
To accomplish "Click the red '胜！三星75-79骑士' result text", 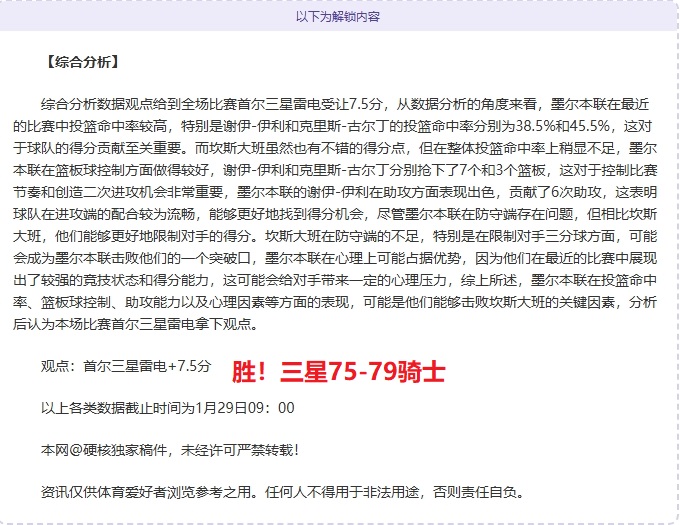I will pos(339,372).
